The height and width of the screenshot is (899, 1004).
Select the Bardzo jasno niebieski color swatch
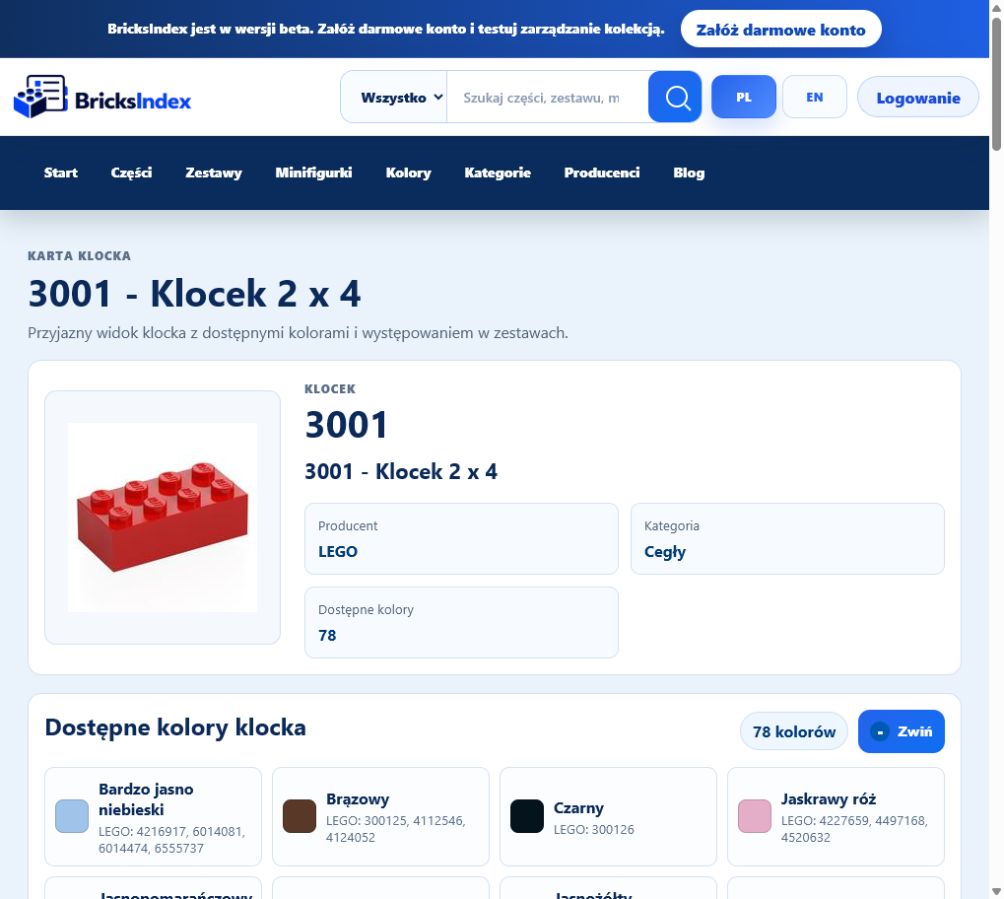pos(72,816)
